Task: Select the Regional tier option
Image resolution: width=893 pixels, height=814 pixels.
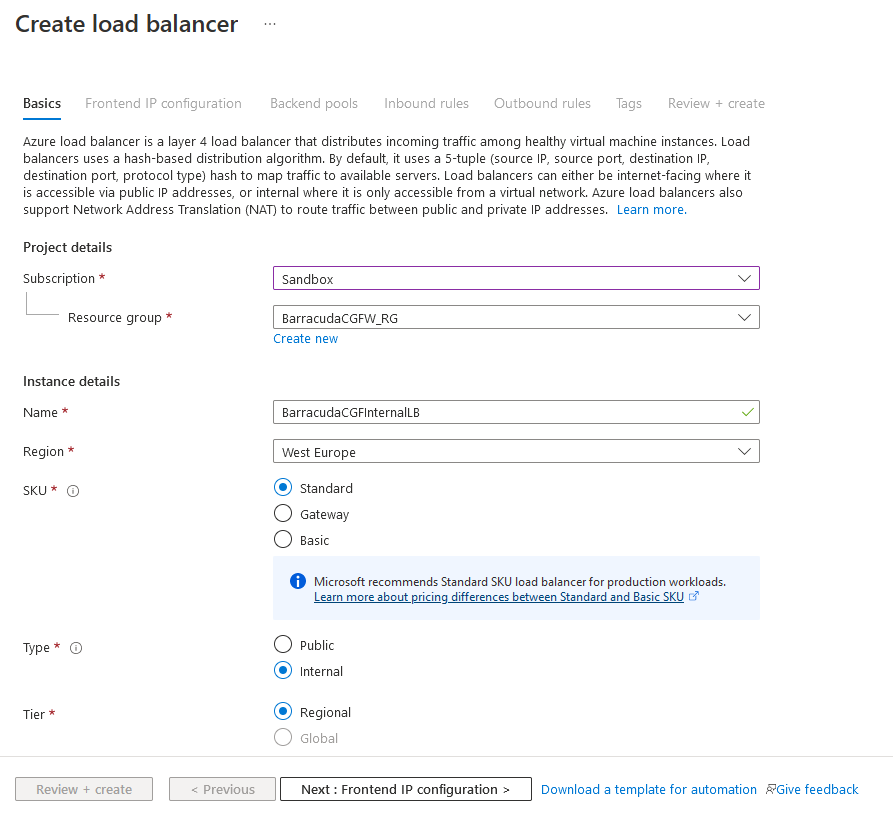Action: tap(283, 711)
